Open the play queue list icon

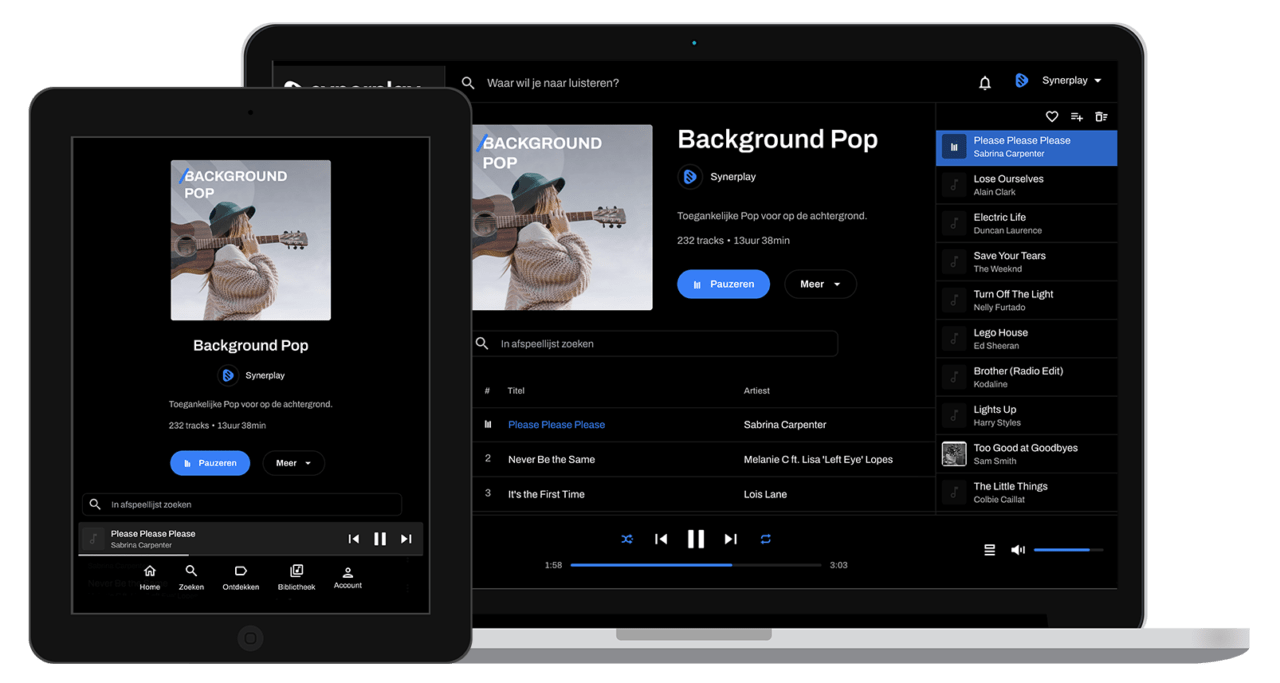(x=989, y=550)
